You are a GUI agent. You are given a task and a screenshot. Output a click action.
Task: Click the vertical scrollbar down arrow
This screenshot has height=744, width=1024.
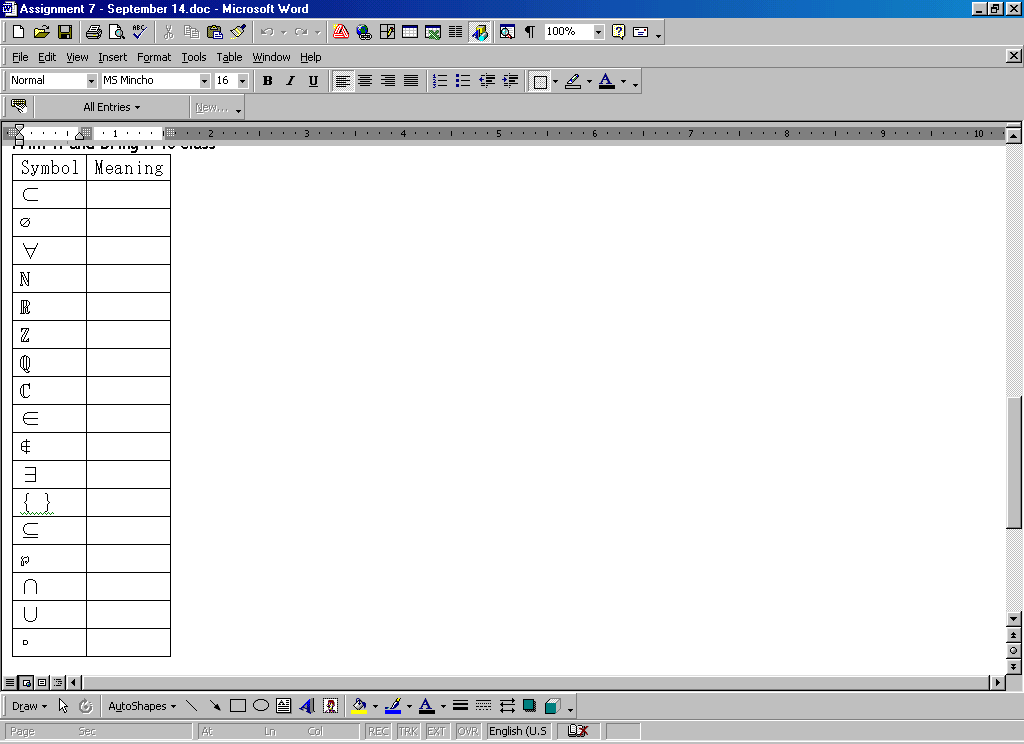pyautogui.click(x=1014, y=619)
